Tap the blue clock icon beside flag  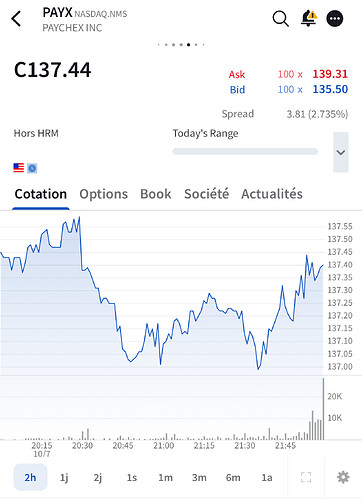pyautogui.click(x=32, y=168)
